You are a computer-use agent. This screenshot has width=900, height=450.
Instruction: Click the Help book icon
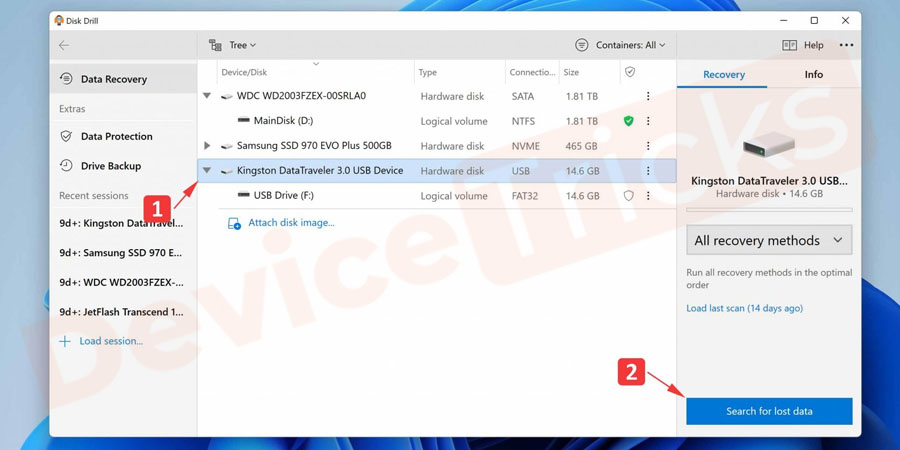(x=789, y=45)
